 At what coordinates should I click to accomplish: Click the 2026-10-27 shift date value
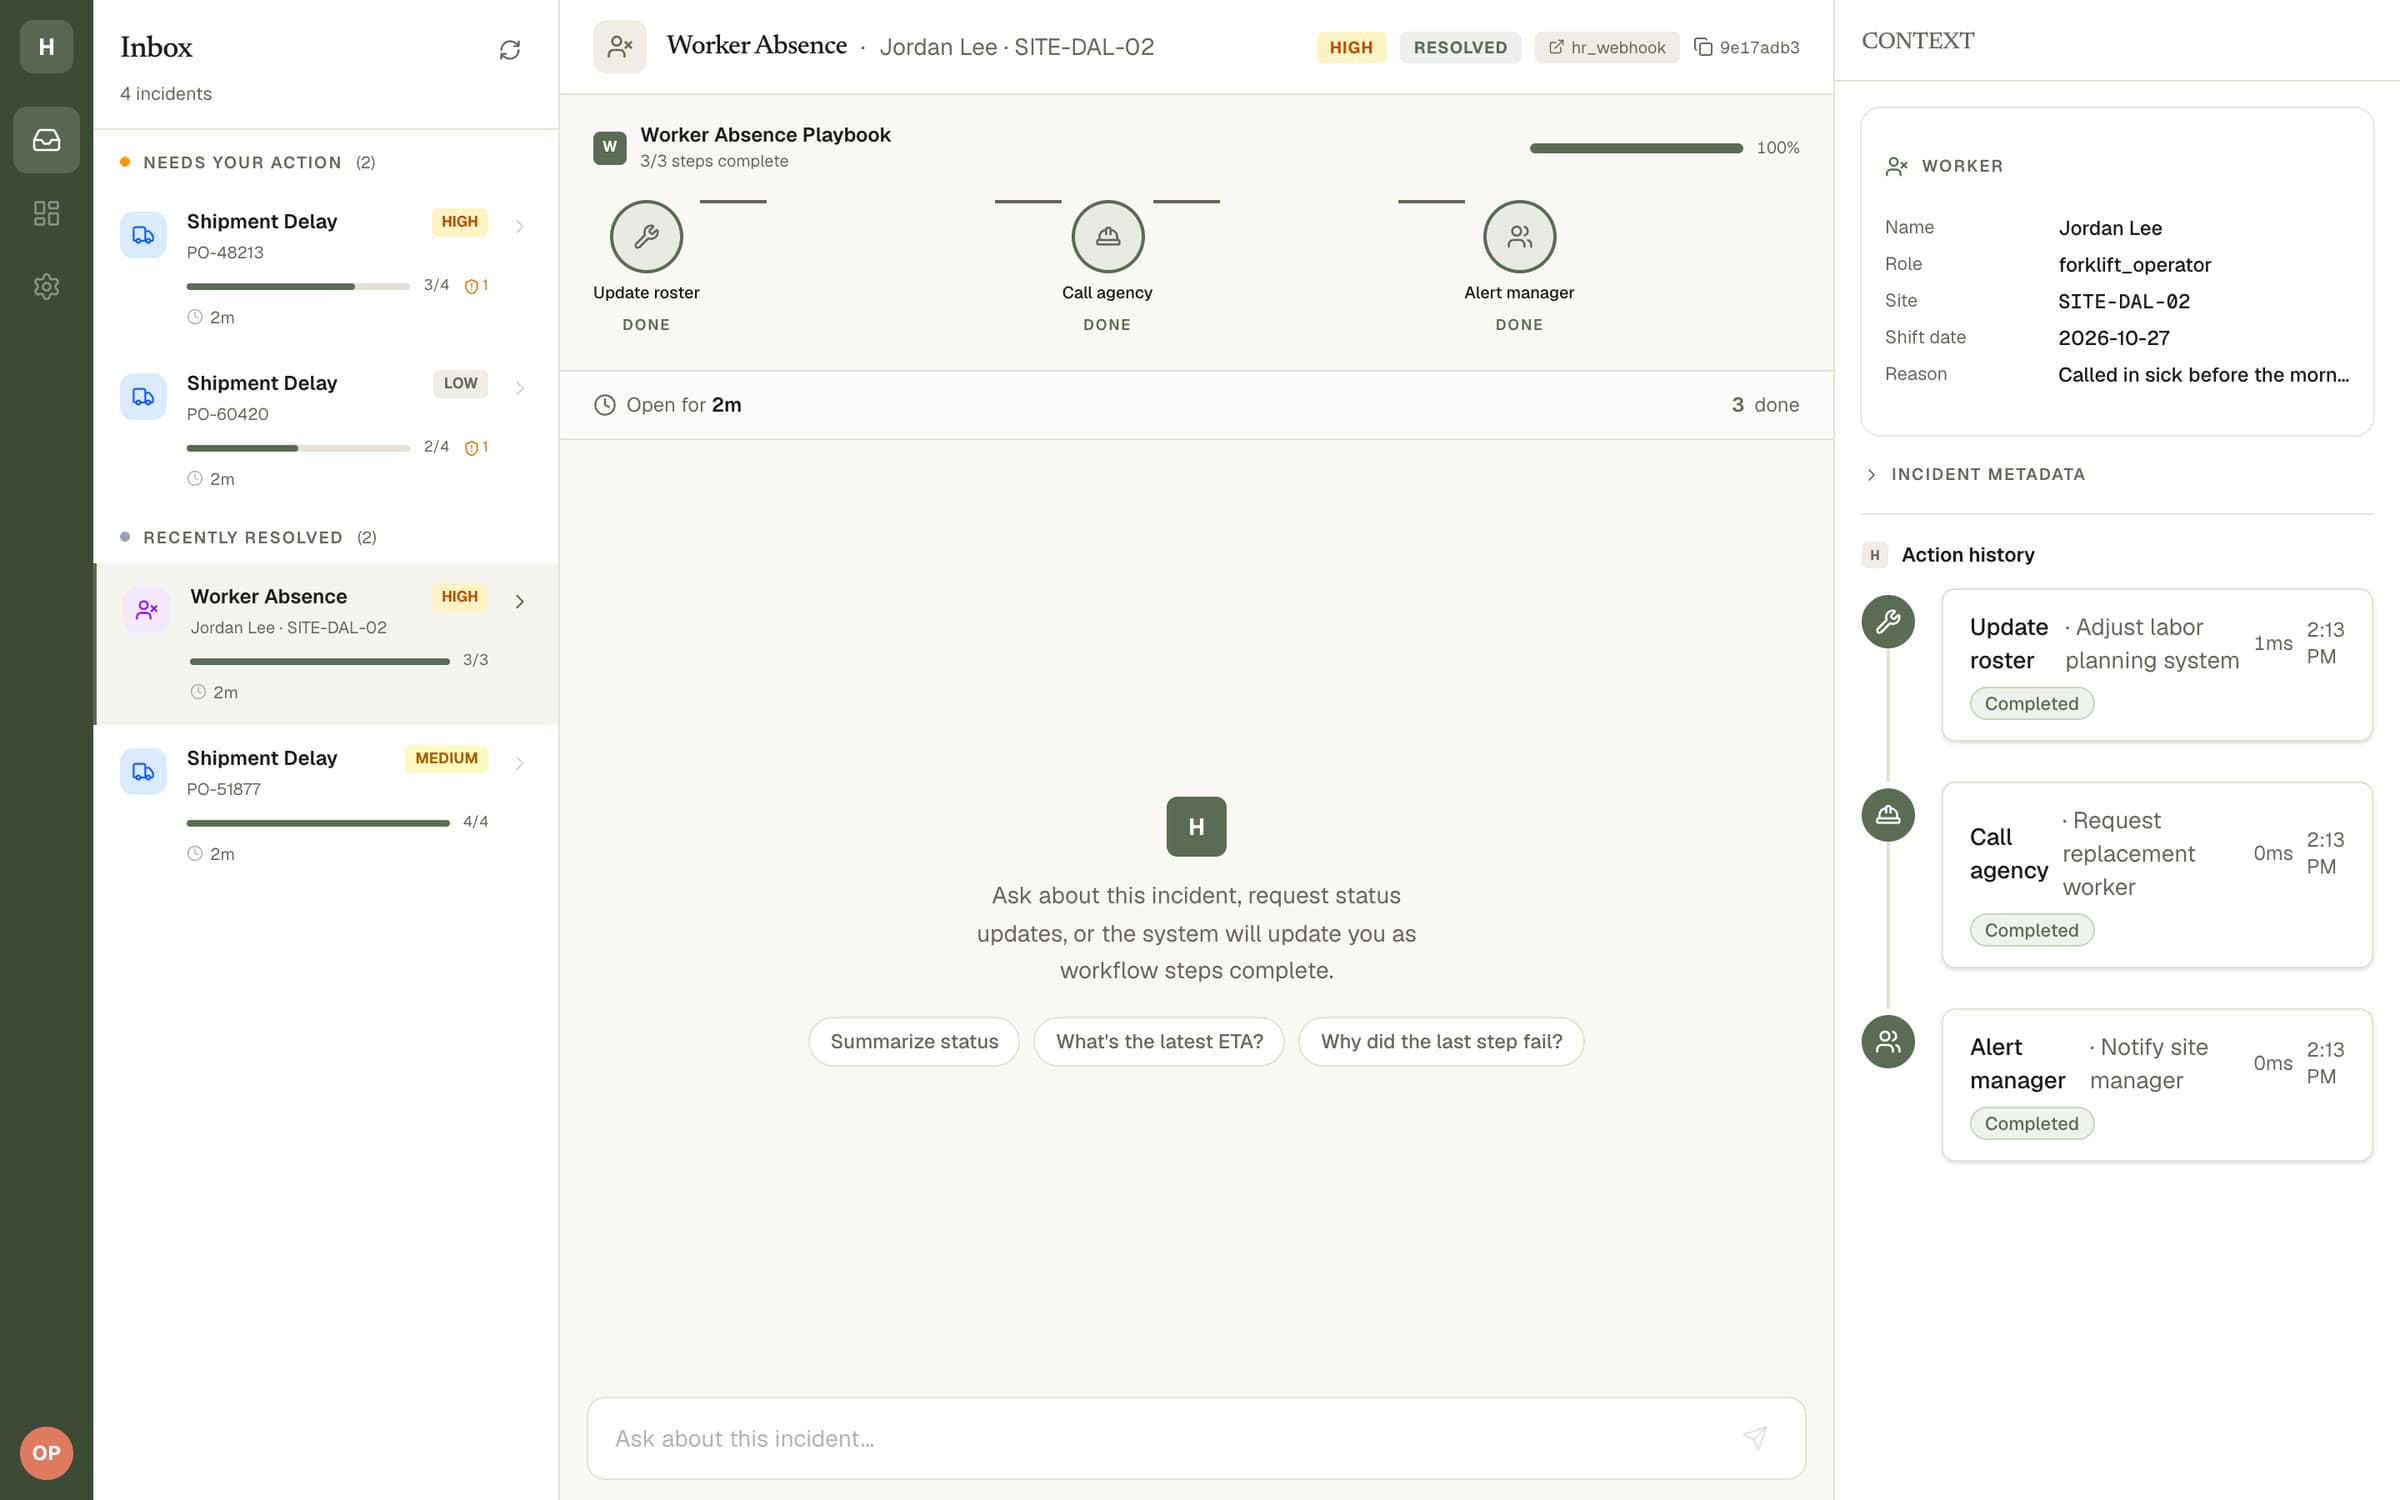(2114, 338)
